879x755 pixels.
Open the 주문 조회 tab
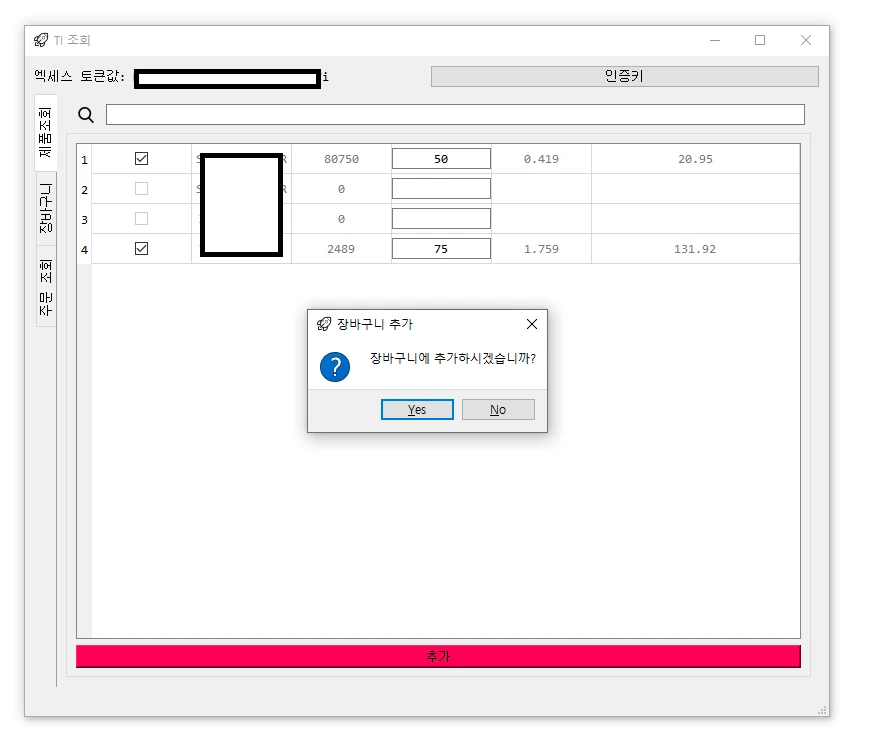pos(42,292)
